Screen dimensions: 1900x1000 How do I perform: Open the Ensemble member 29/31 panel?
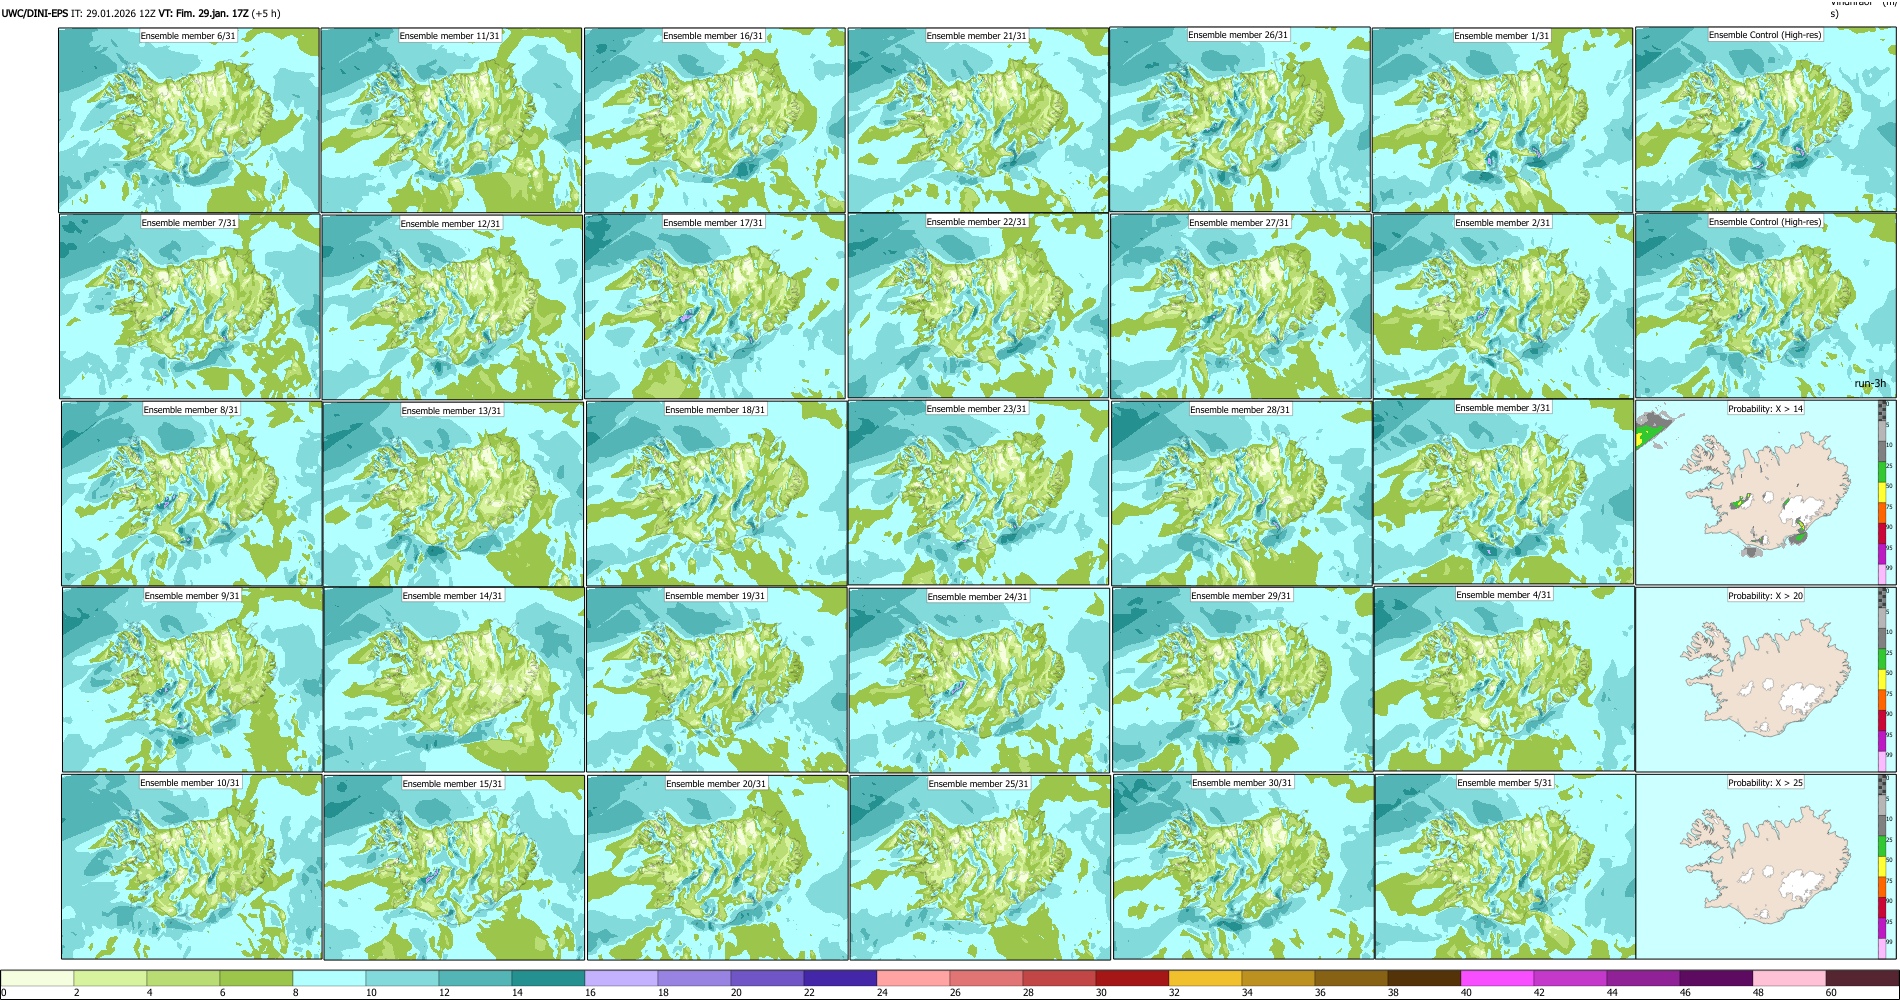(x=1242, y=680)
